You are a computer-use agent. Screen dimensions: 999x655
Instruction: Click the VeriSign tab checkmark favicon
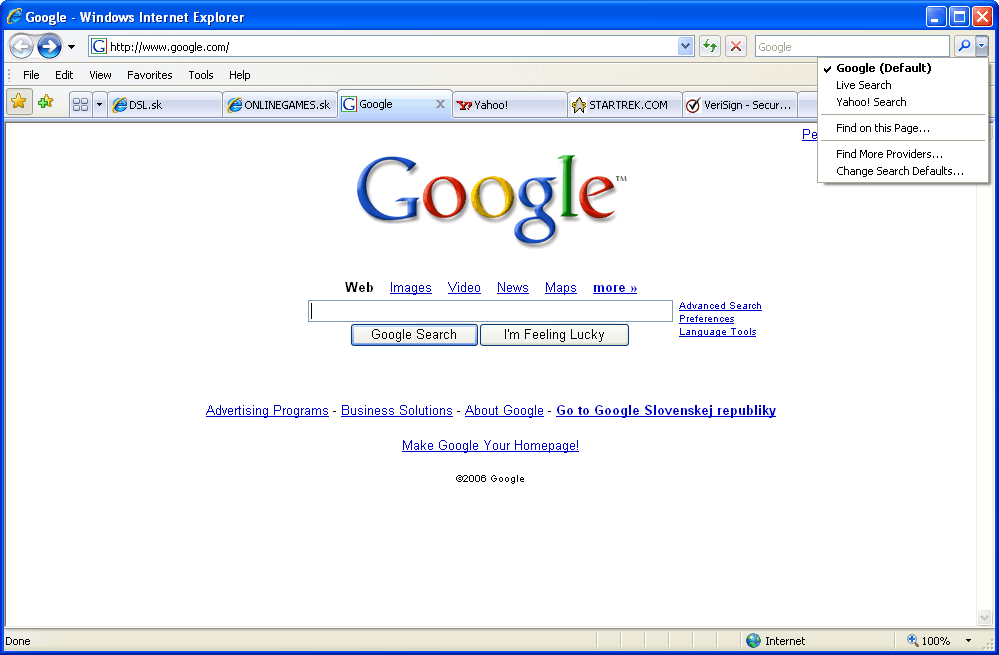click(x=693, y=105)
